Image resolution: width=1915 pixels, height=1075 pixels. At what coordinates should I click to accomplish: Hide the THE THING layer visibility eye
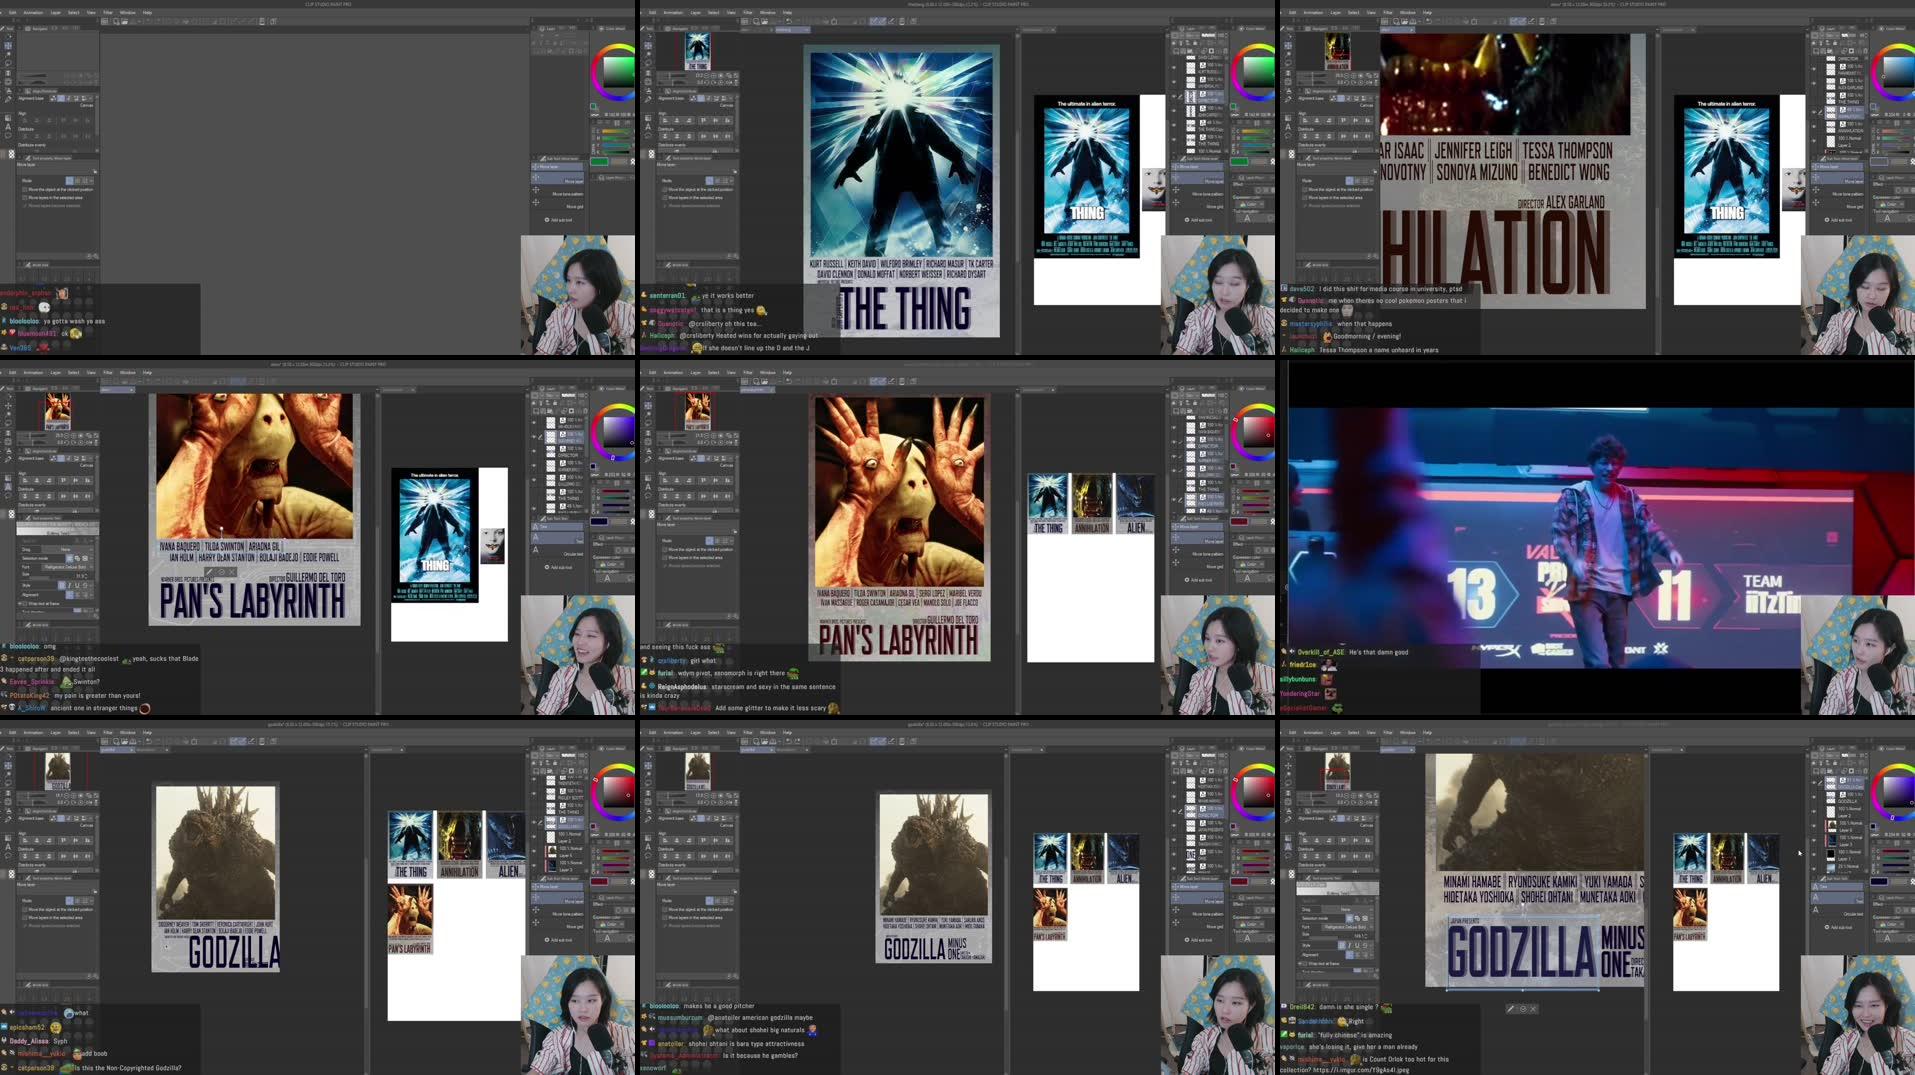click(1174, 142)
